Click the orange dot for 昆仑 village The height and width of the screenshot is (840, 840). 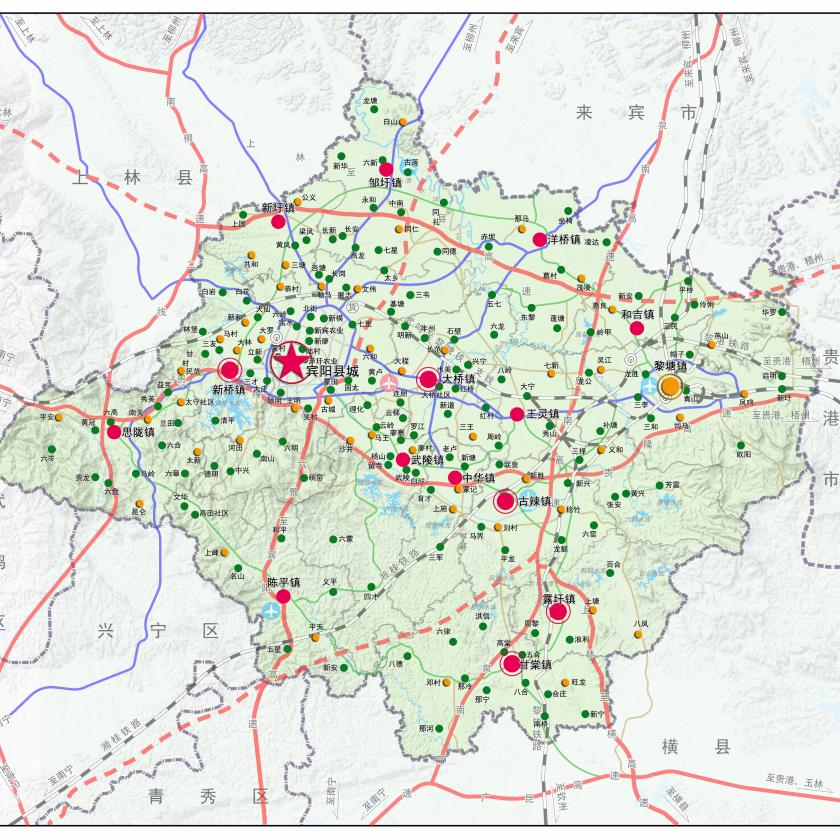pyautogui.click(x=139, y=504)
